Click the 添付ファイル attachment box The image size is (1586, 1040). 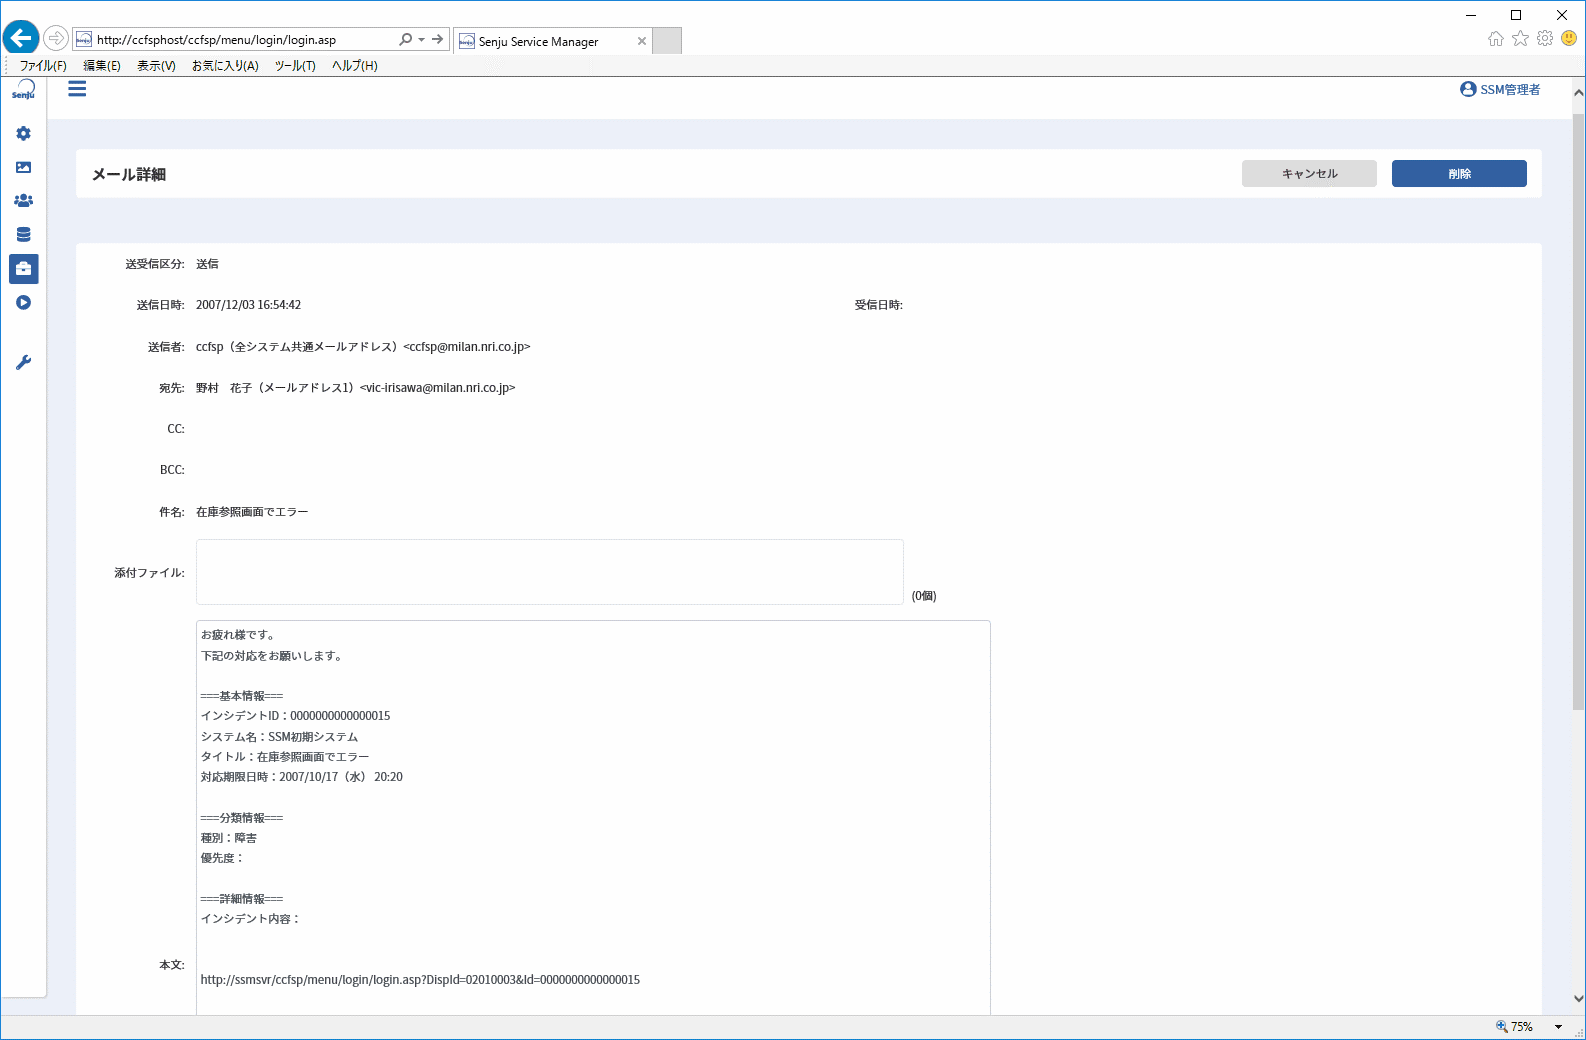pyautogui.click(x=550, y=572)
